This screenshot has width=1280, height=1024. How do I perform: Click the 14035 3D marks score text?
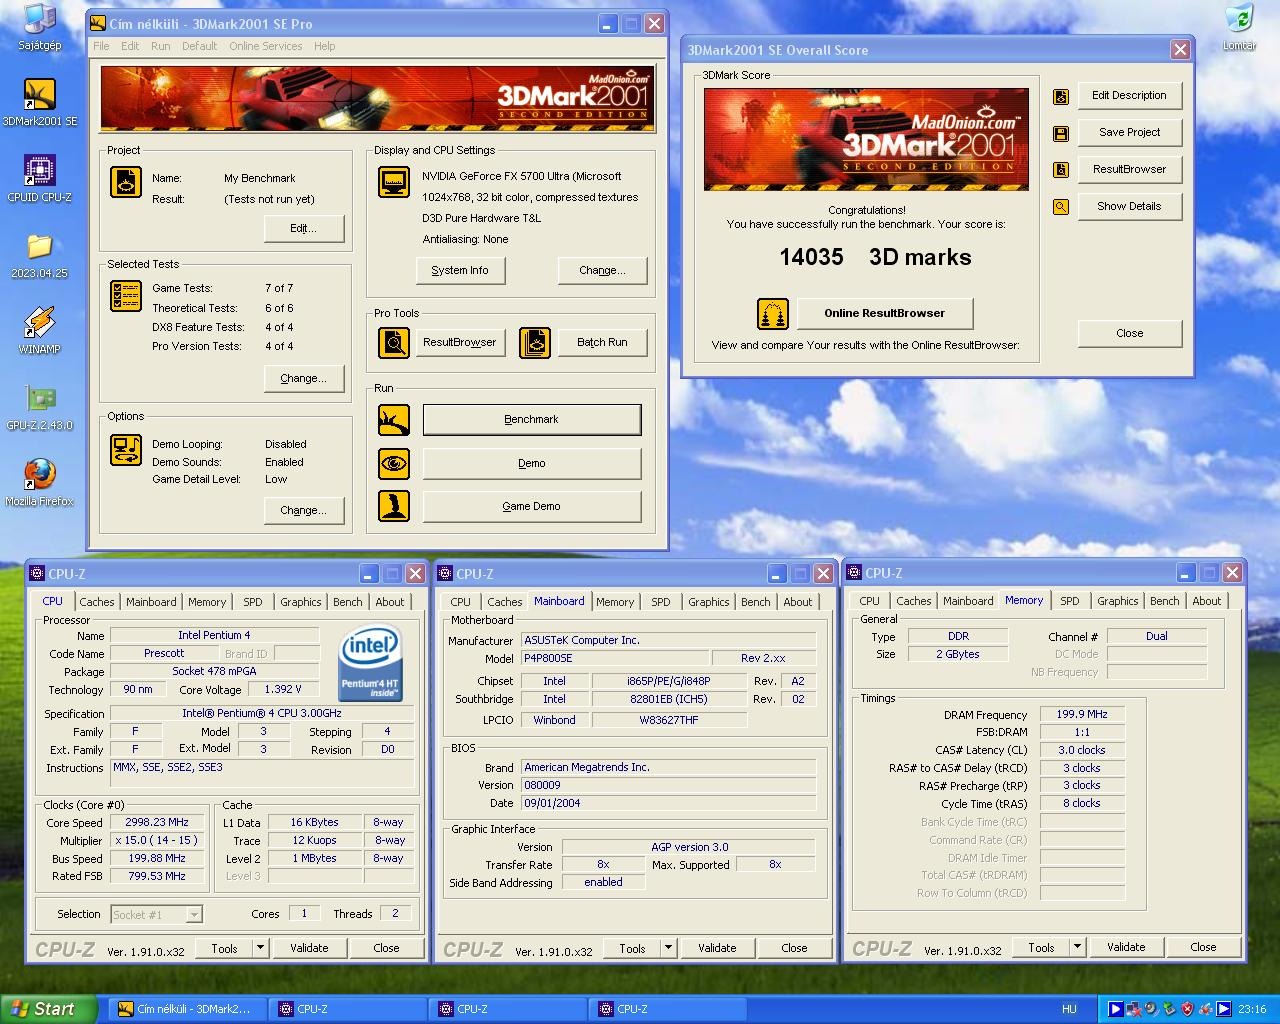pyautogui.click(x=875, y=257)
